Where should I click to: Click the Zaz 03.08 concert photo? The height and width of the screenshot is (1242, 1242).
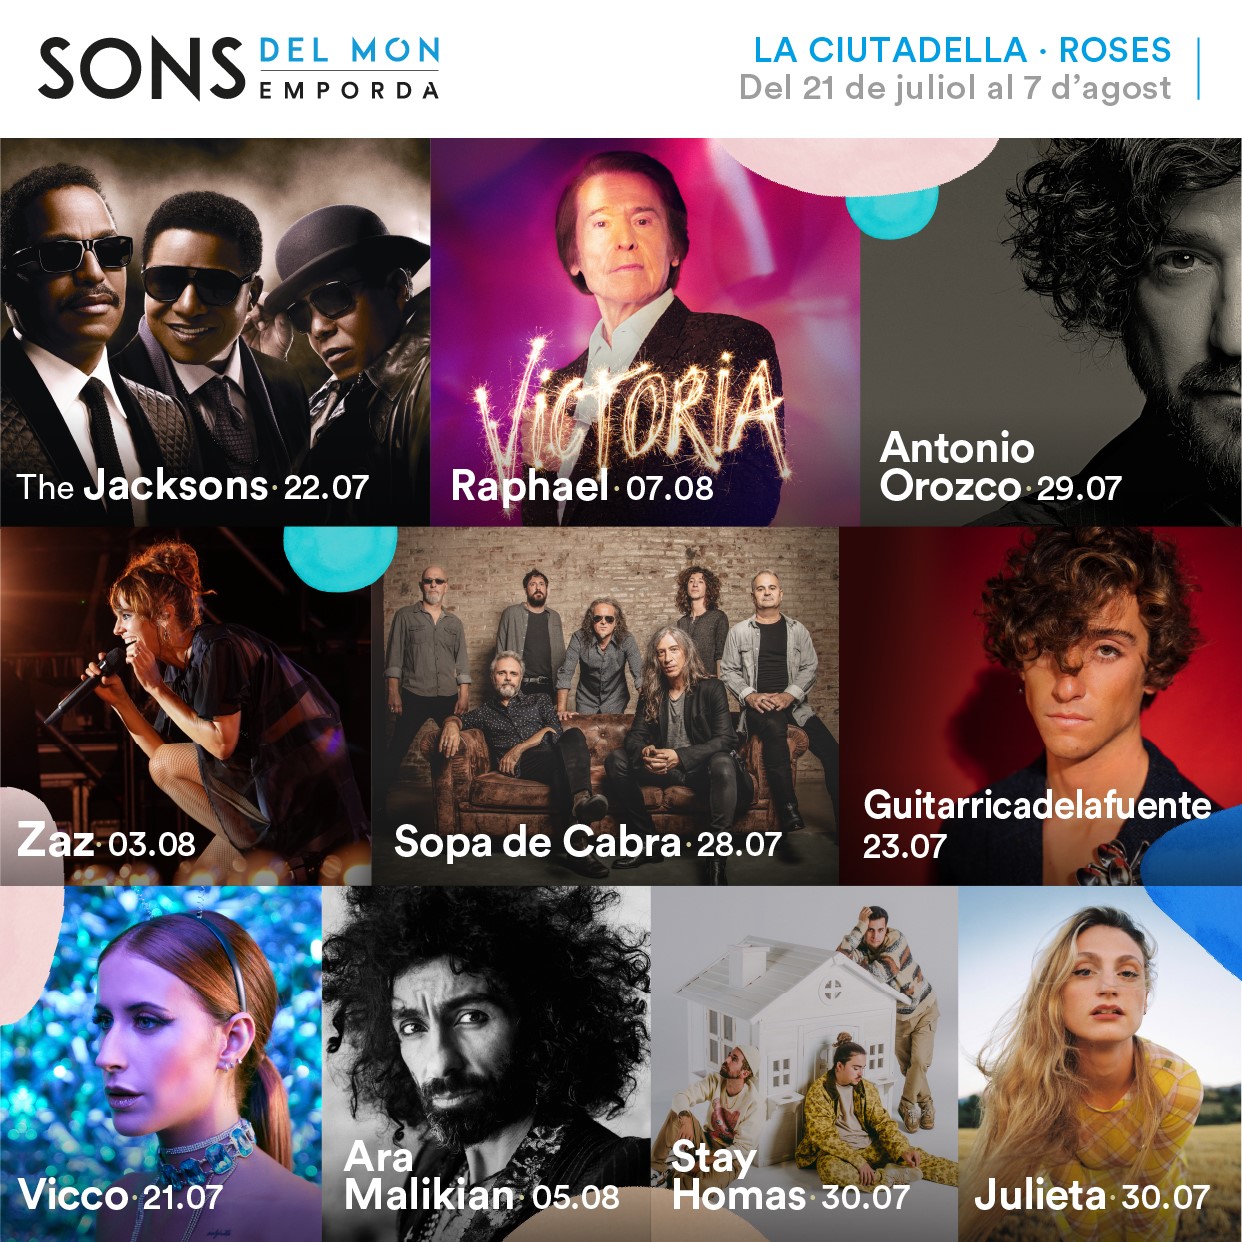tap(185, 706)
